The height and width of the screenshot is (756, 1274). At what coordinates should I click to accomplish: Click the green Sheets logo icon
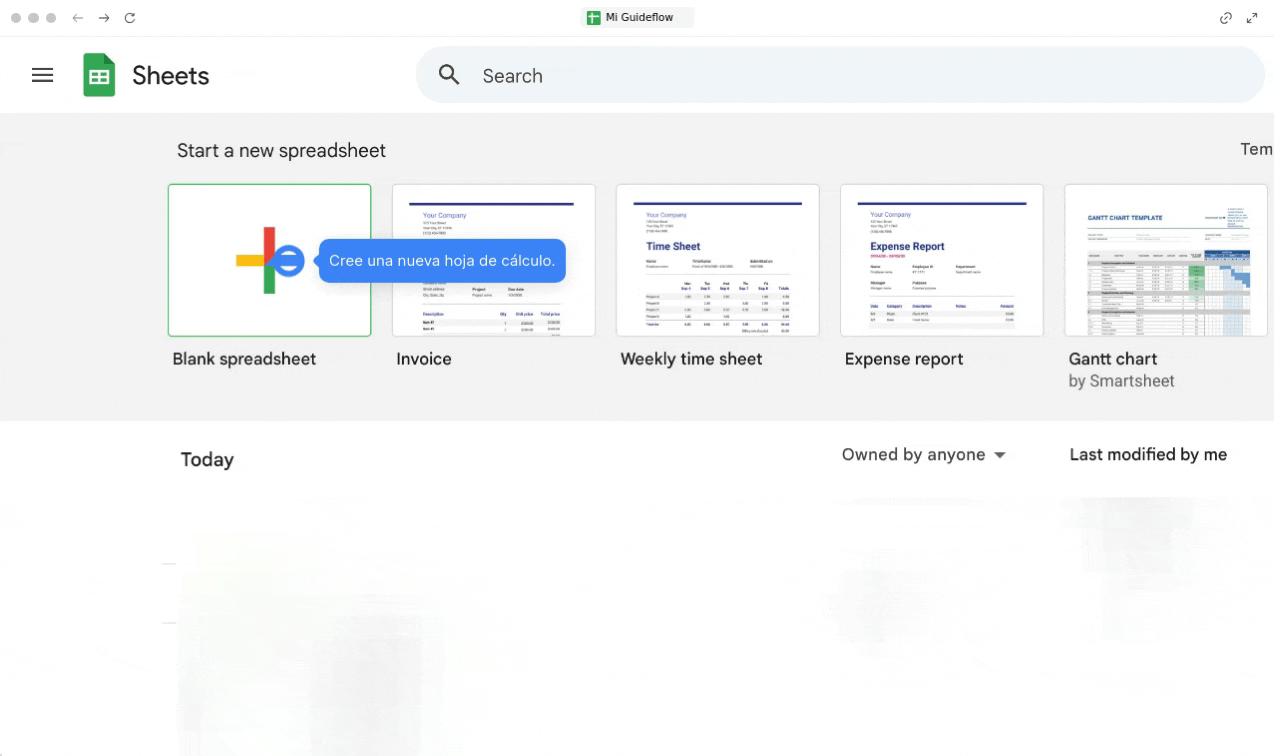tap(99, 75)
